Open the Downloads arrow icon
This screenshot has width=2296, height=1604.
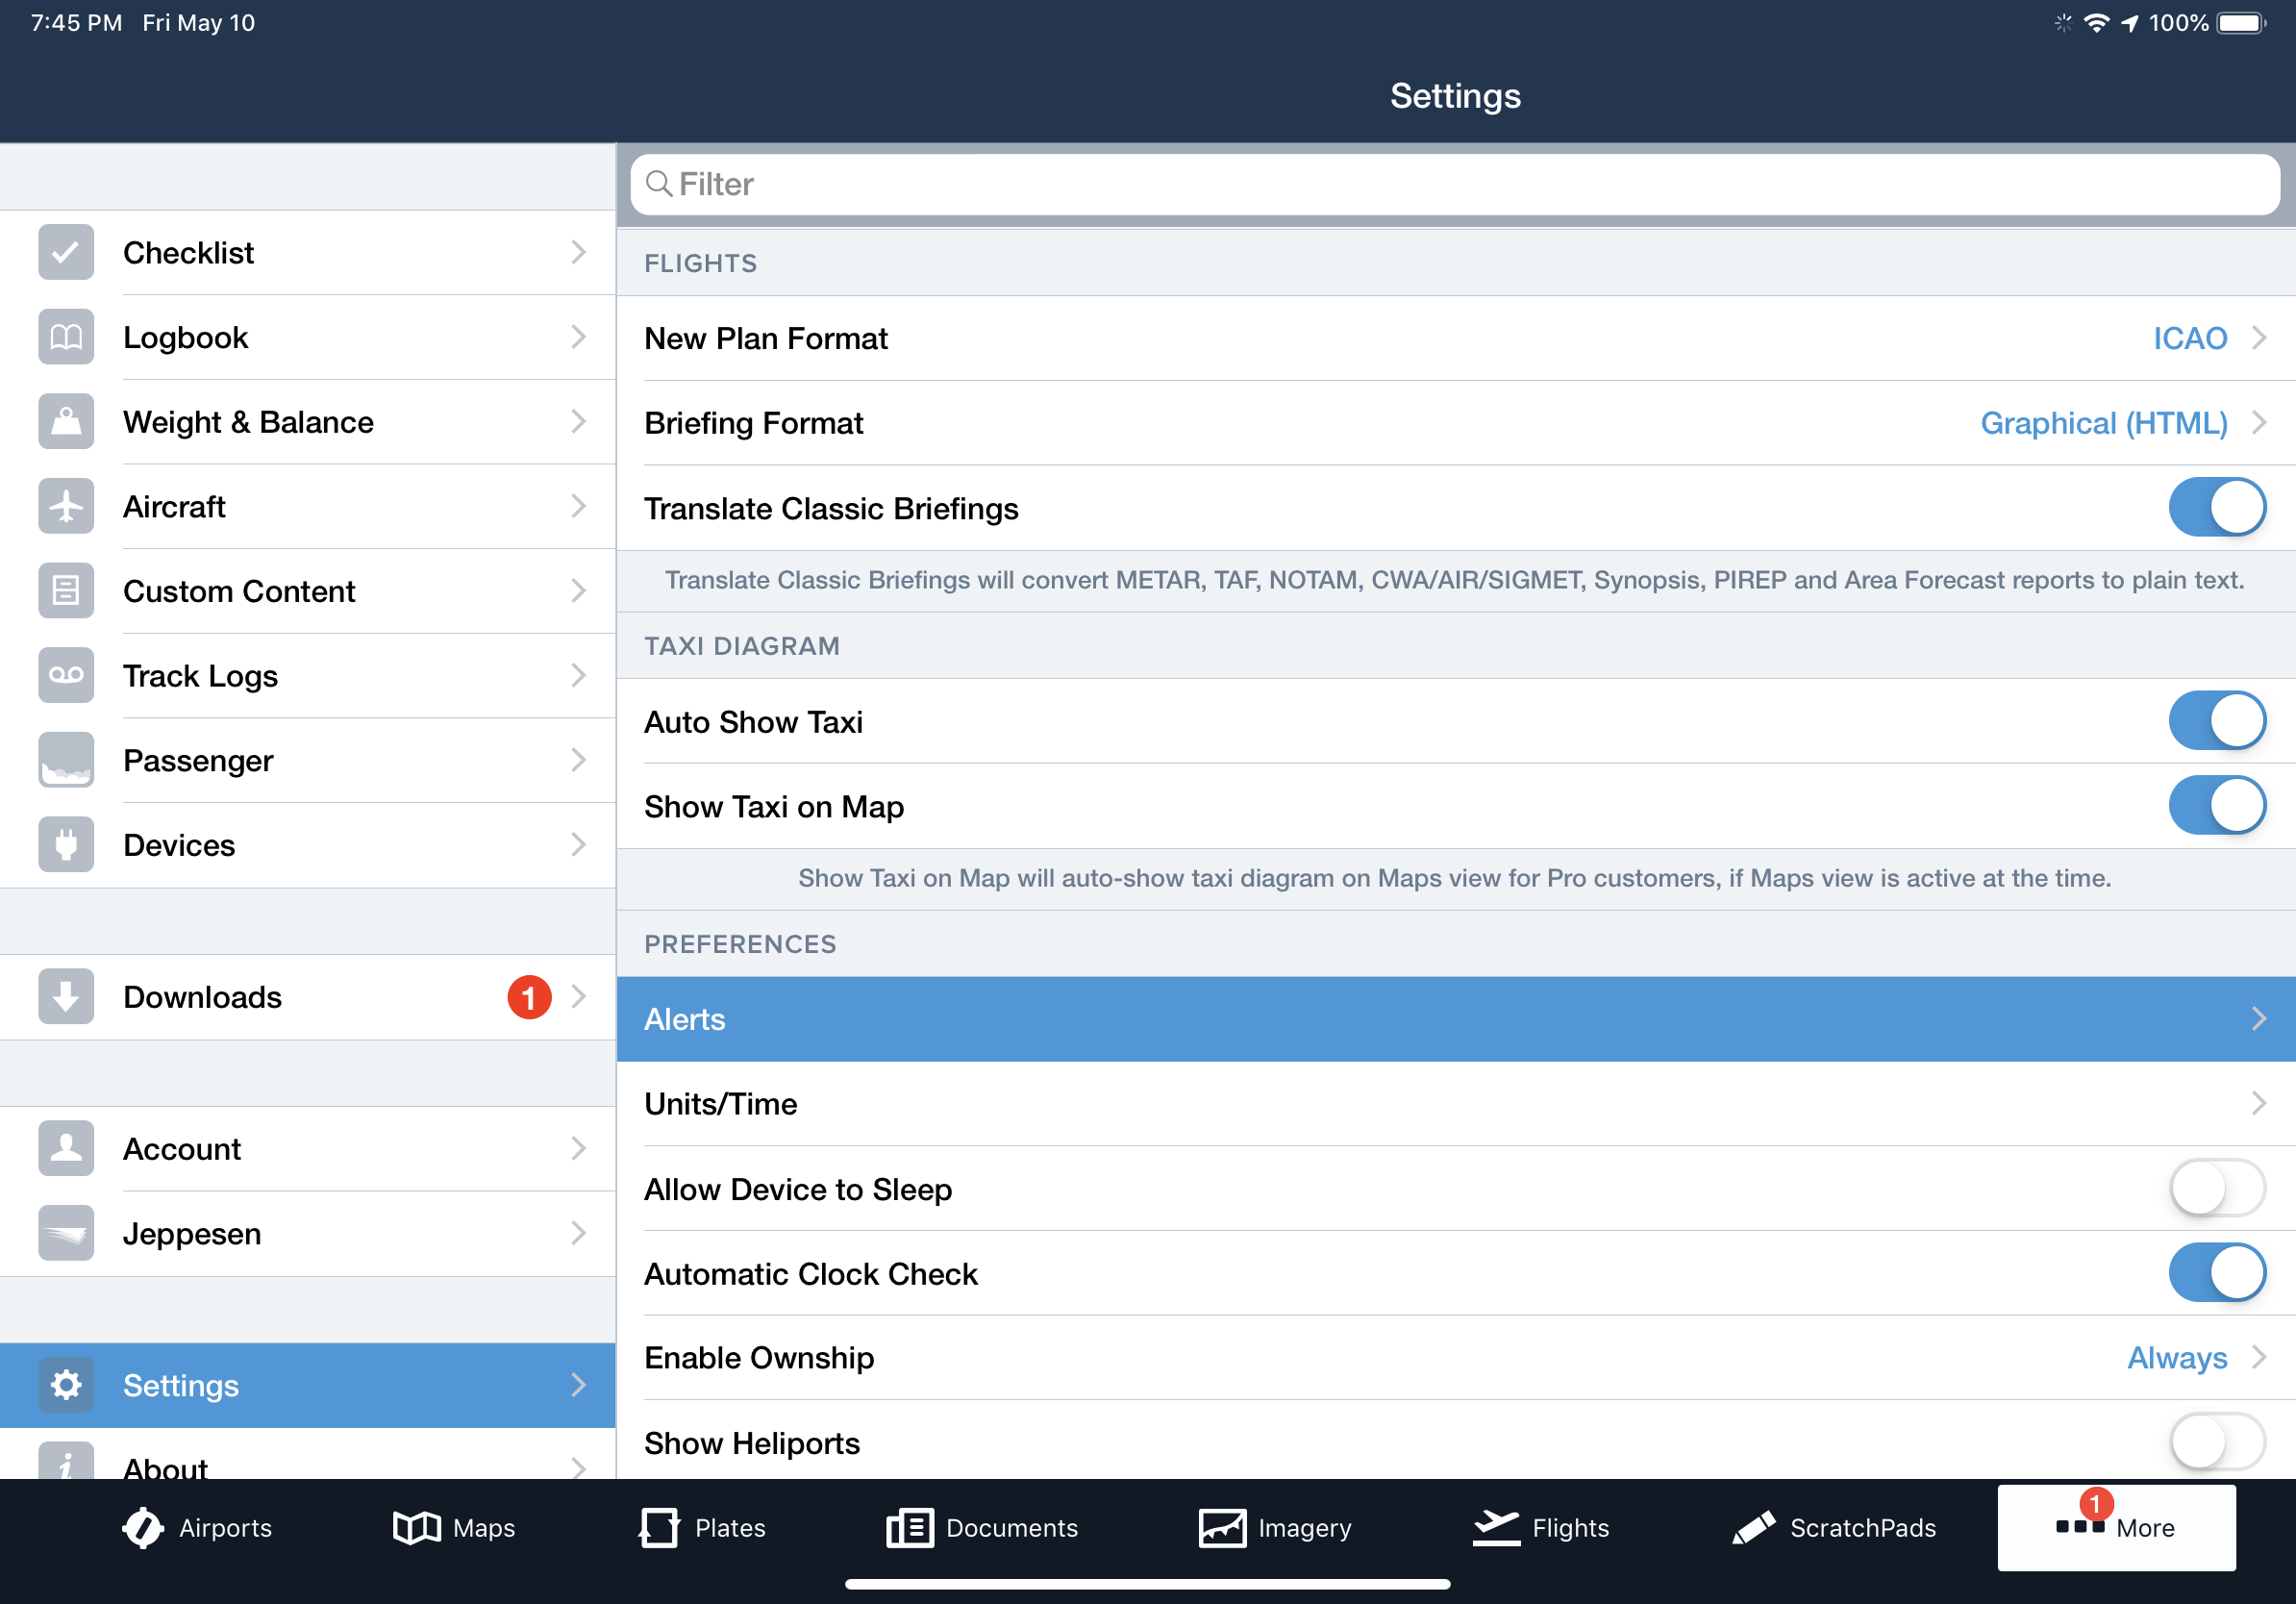(66, 997)
